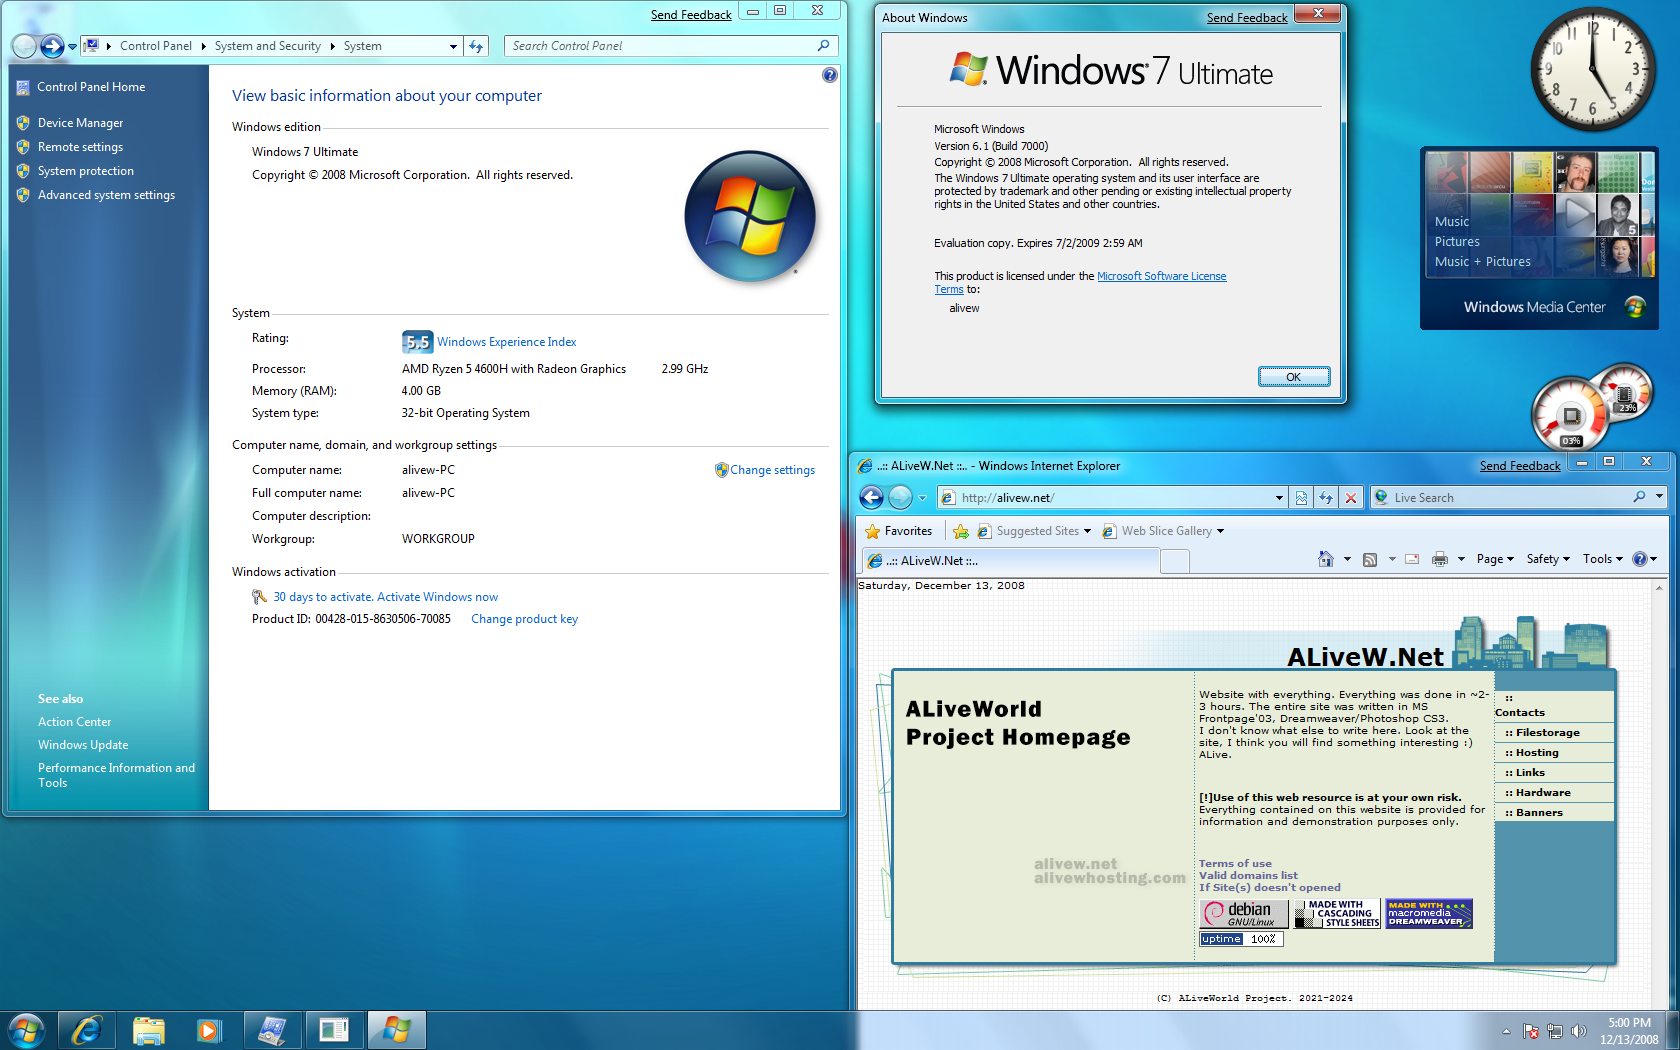
Task: Click the Stop loading button in IE
Action: [x=1351, y=497]
